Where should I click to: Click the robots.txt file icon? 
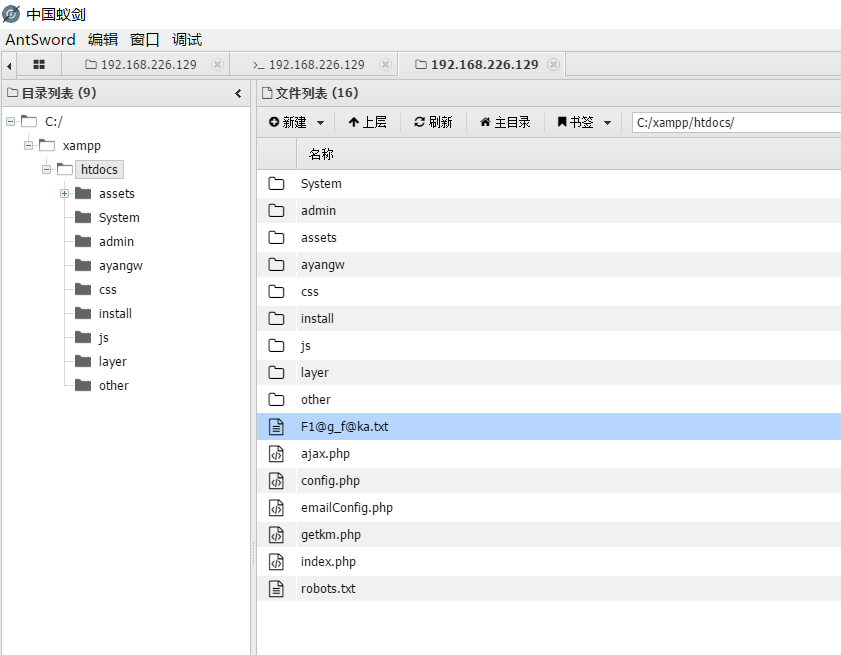pos(277,589)
